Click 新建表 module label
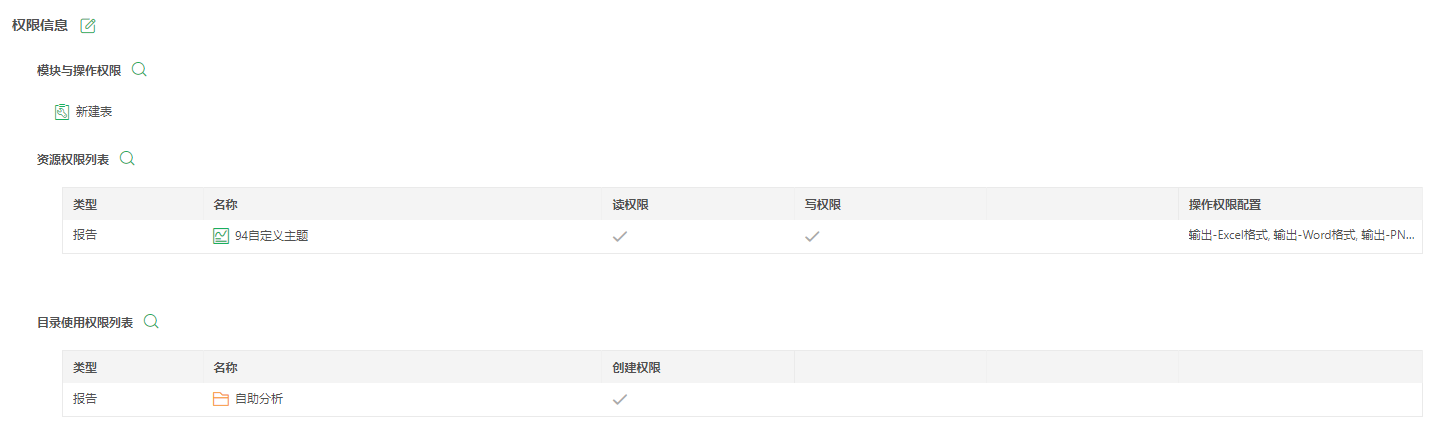This screenshot has width=1450, height=437. (94, 112)
